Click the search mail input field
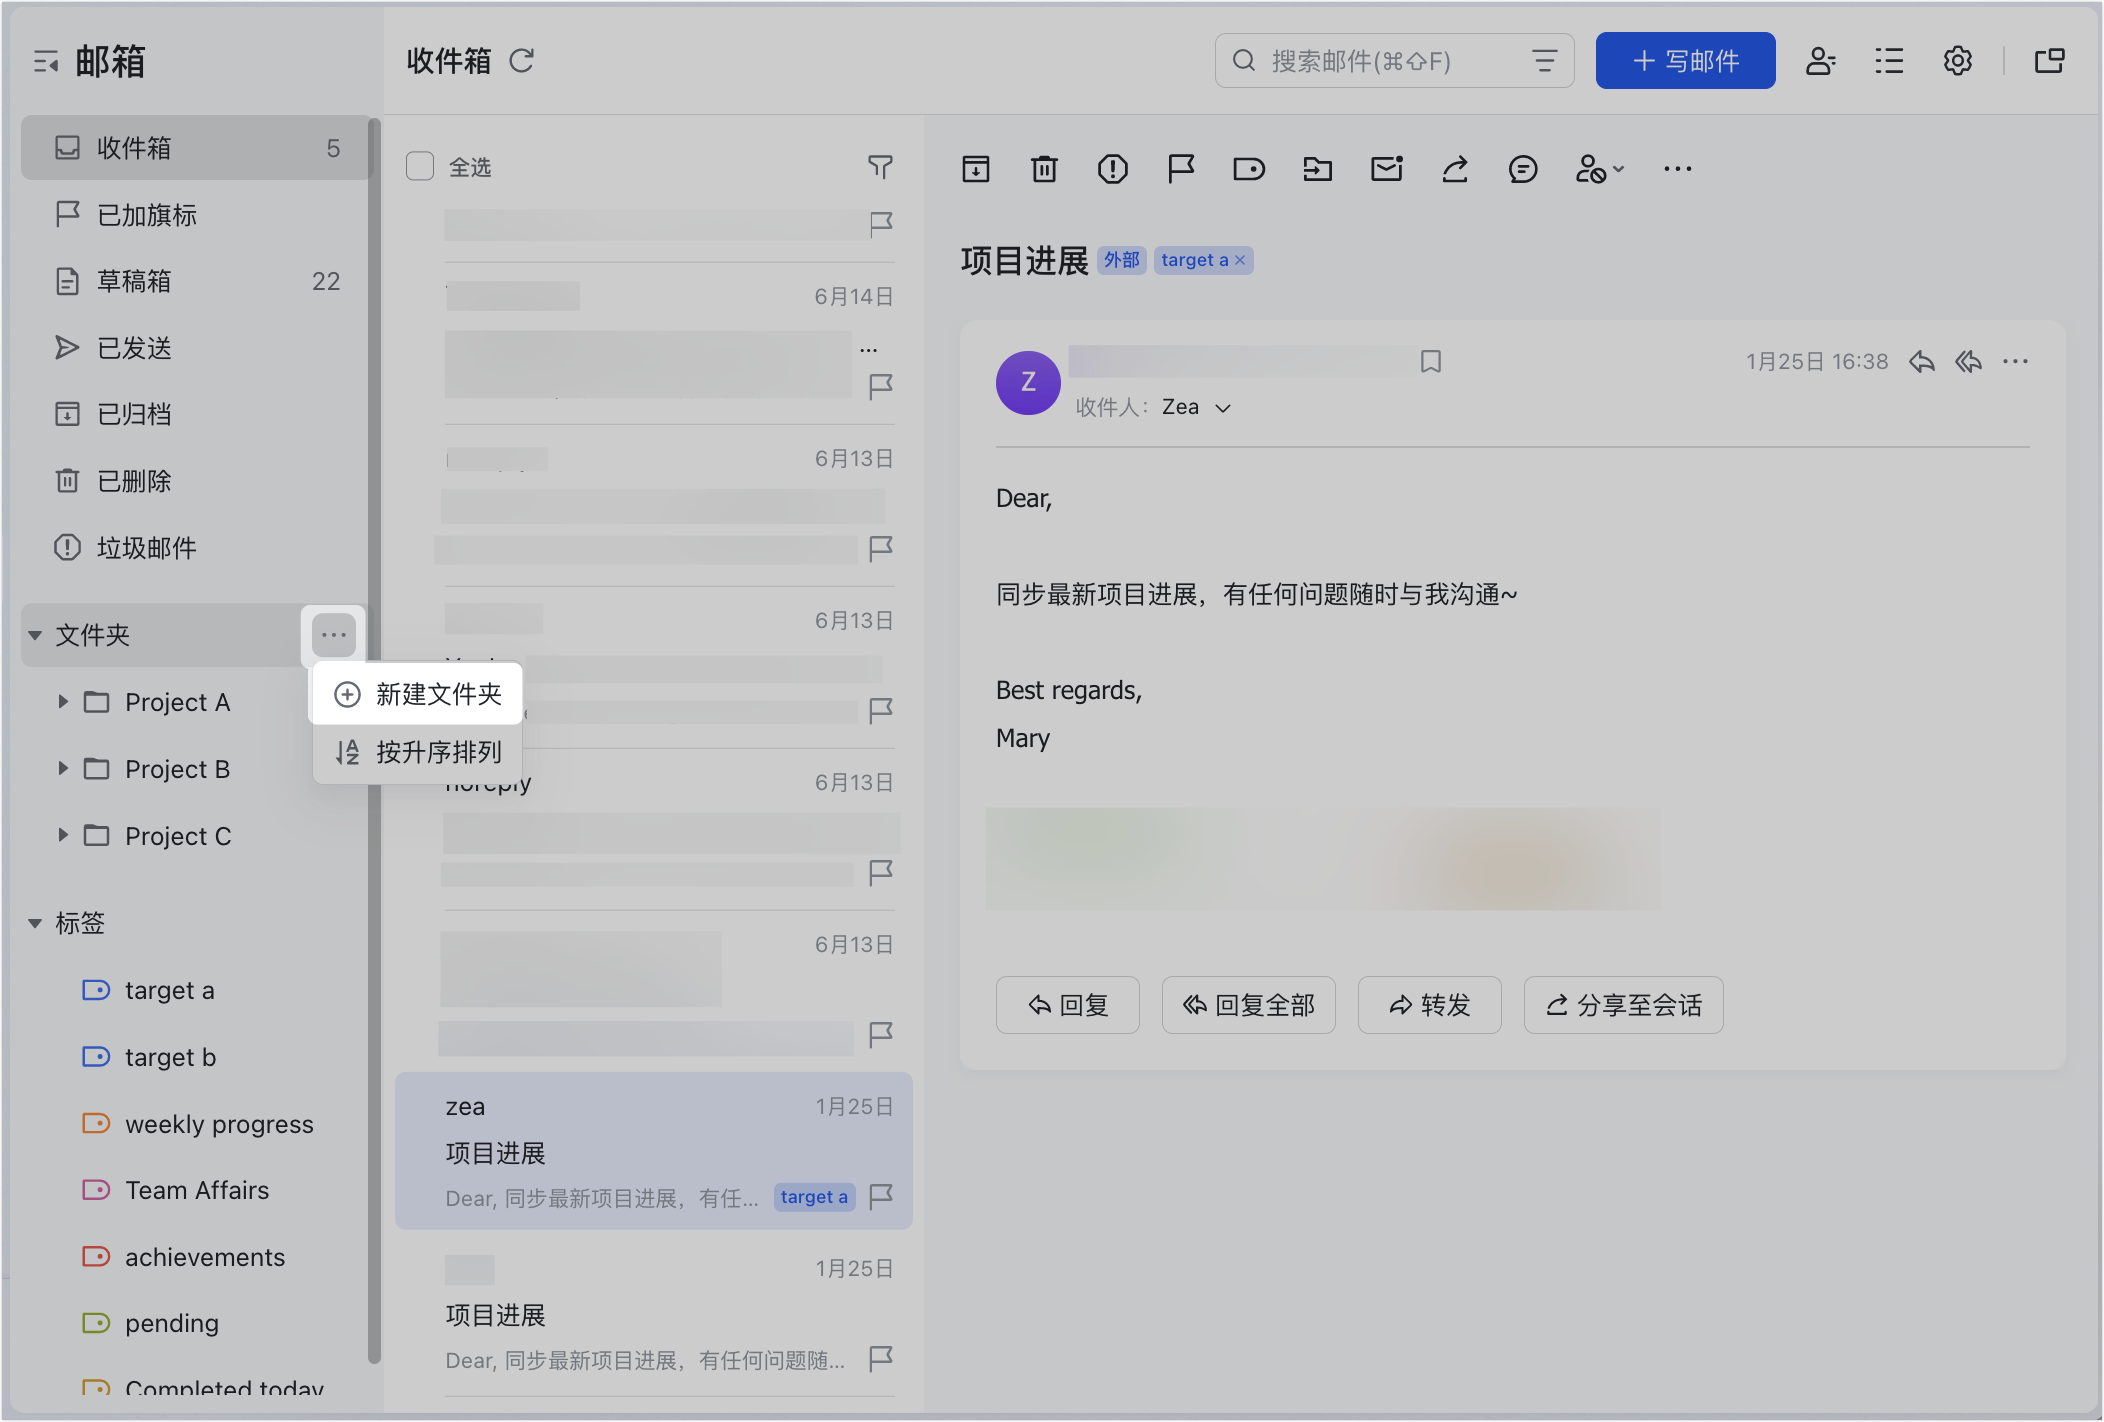Screen dimensions: 2104x1422 coord(1394,61)
